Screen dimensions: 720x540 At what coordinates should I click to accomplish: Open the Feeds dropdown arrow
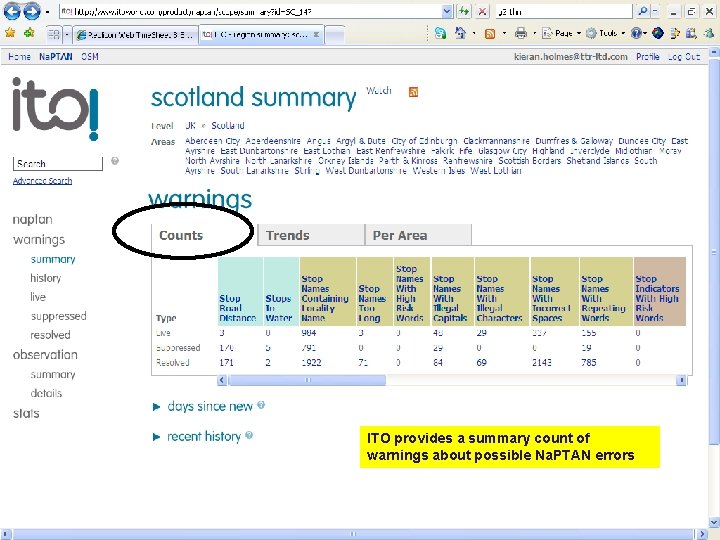(x=504, y=34)
